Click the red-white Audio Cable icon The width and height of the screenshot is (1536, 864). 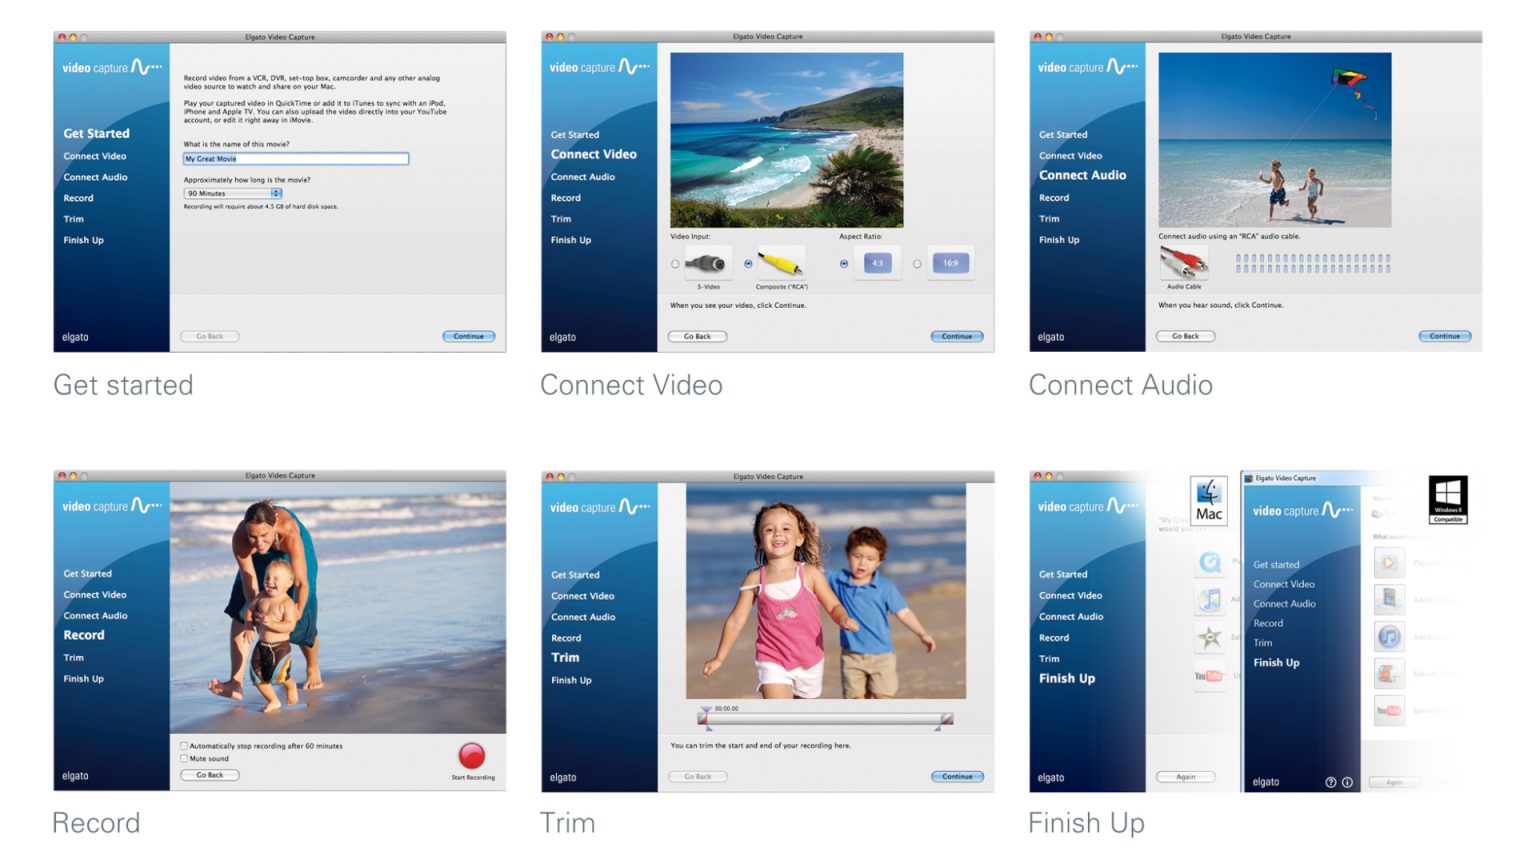coord(1184,264)
